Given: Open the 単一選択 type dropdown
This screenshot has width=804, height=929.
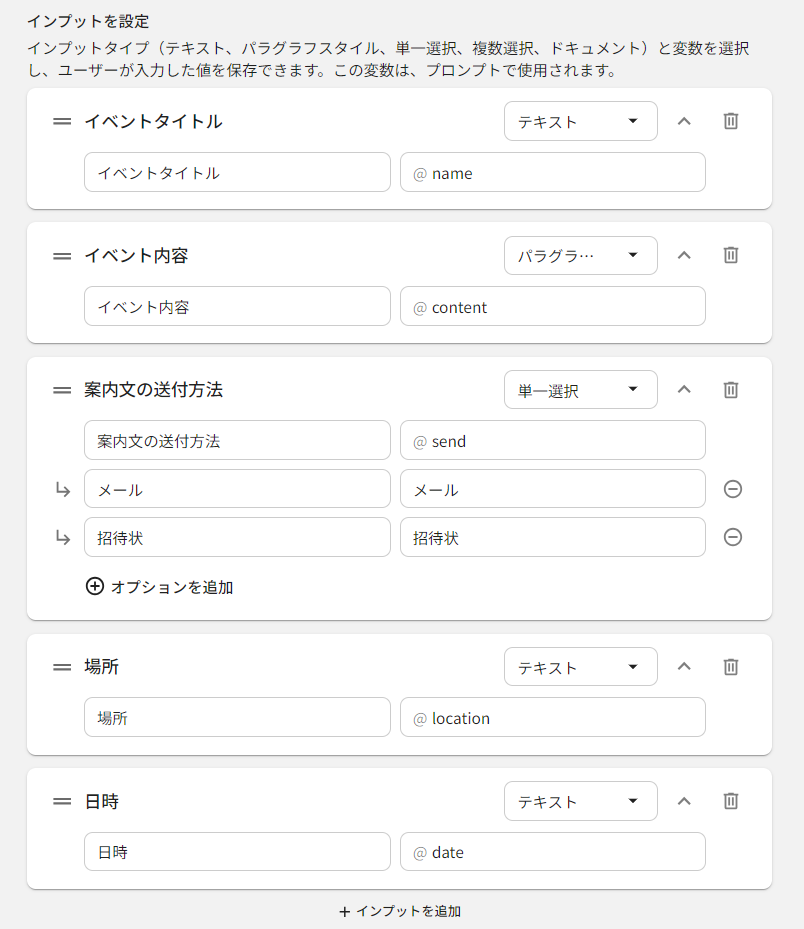Looking at the screenshot, I should click(580, 390).
